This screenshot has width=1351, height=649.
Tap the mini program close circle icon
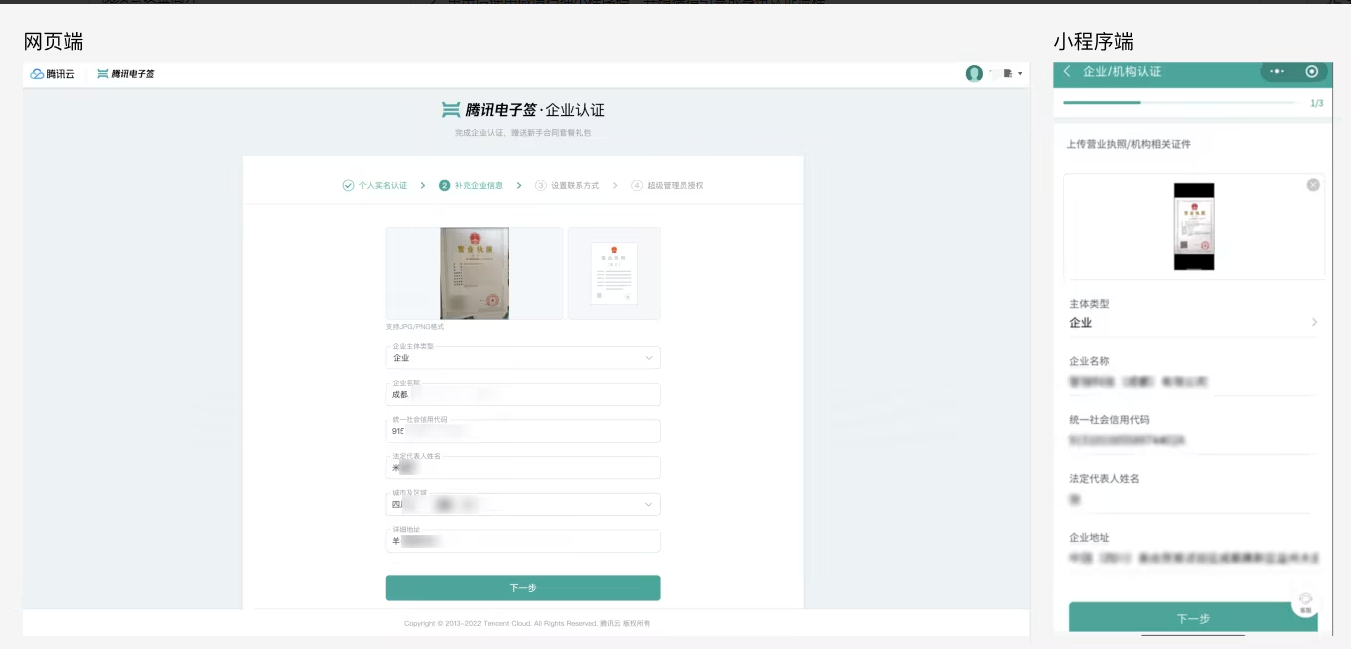click(1311, 71)
